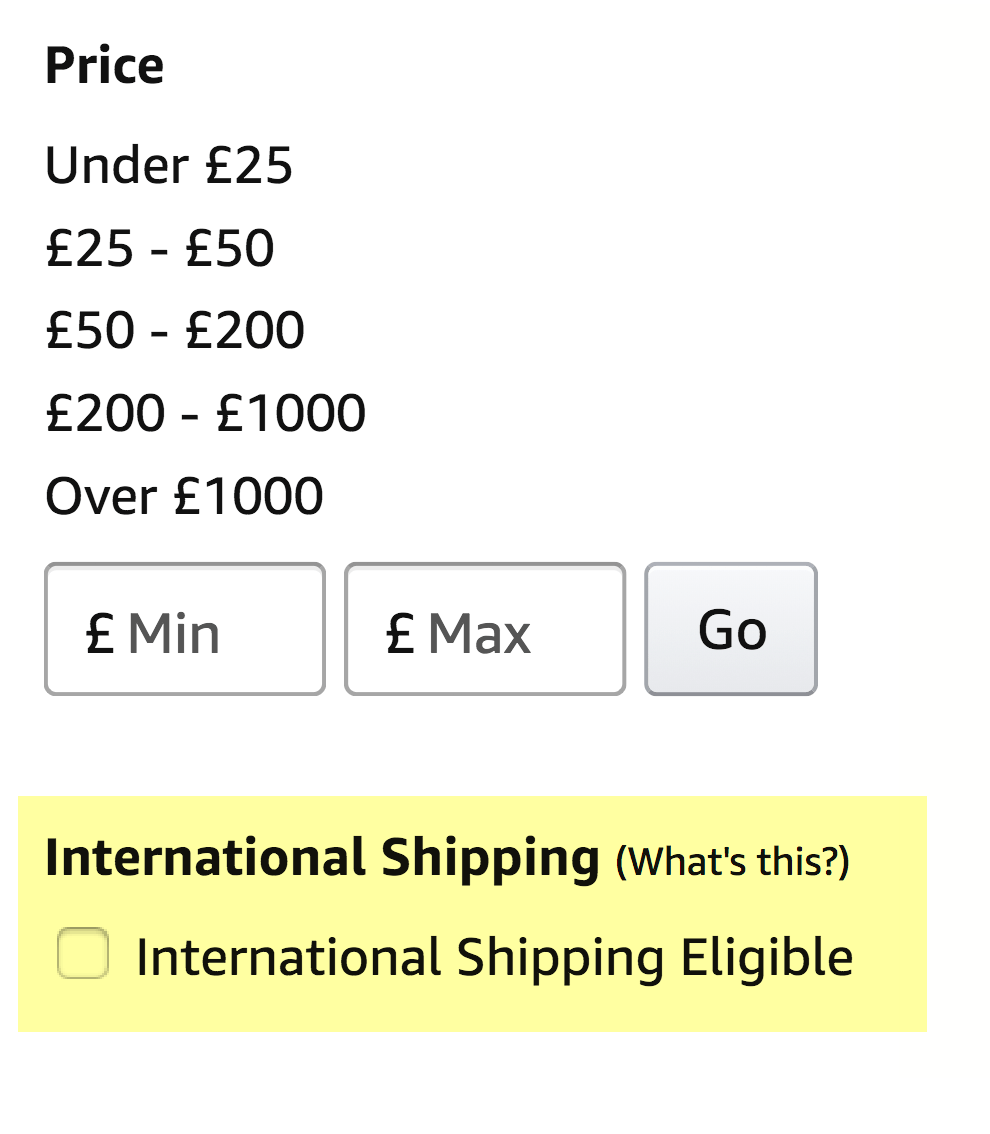Image resolution: width=990 pixels, height=1134 pixels.
Task: Focus the £ Max price input field
Action: (485, 629)
